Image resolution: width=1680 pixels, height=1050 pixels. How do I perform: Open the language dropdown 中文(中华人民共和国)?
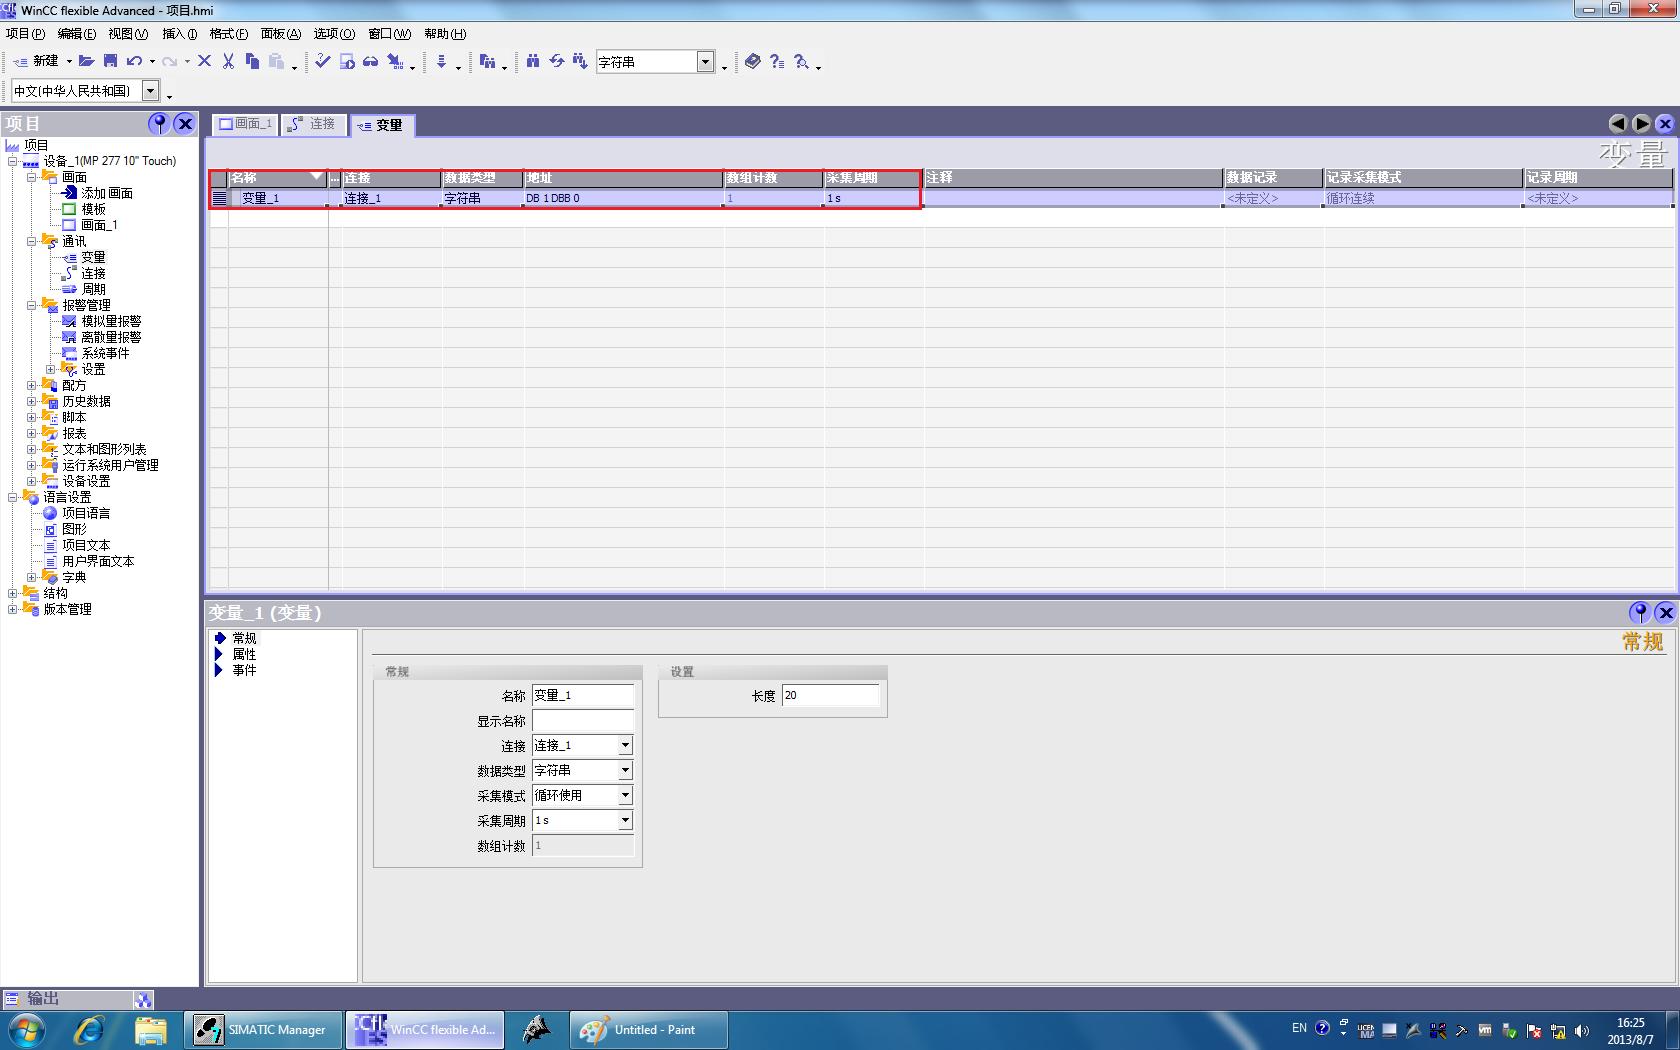coord(150,91)
